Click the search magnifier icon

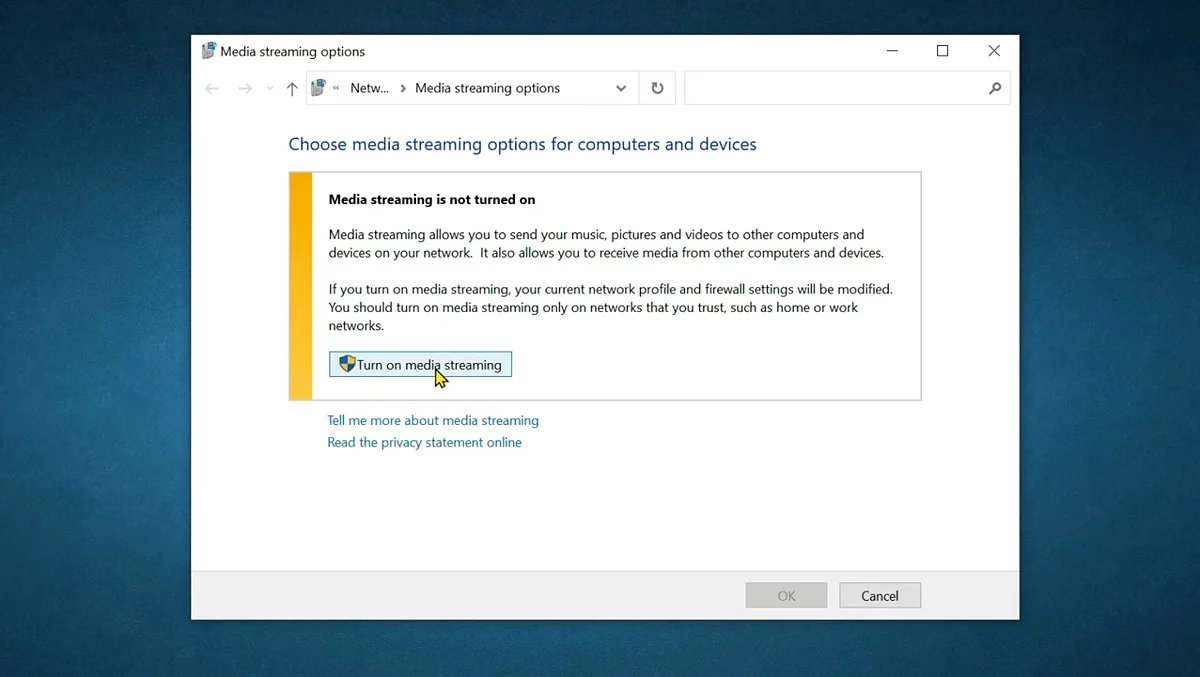coord(994,88)
